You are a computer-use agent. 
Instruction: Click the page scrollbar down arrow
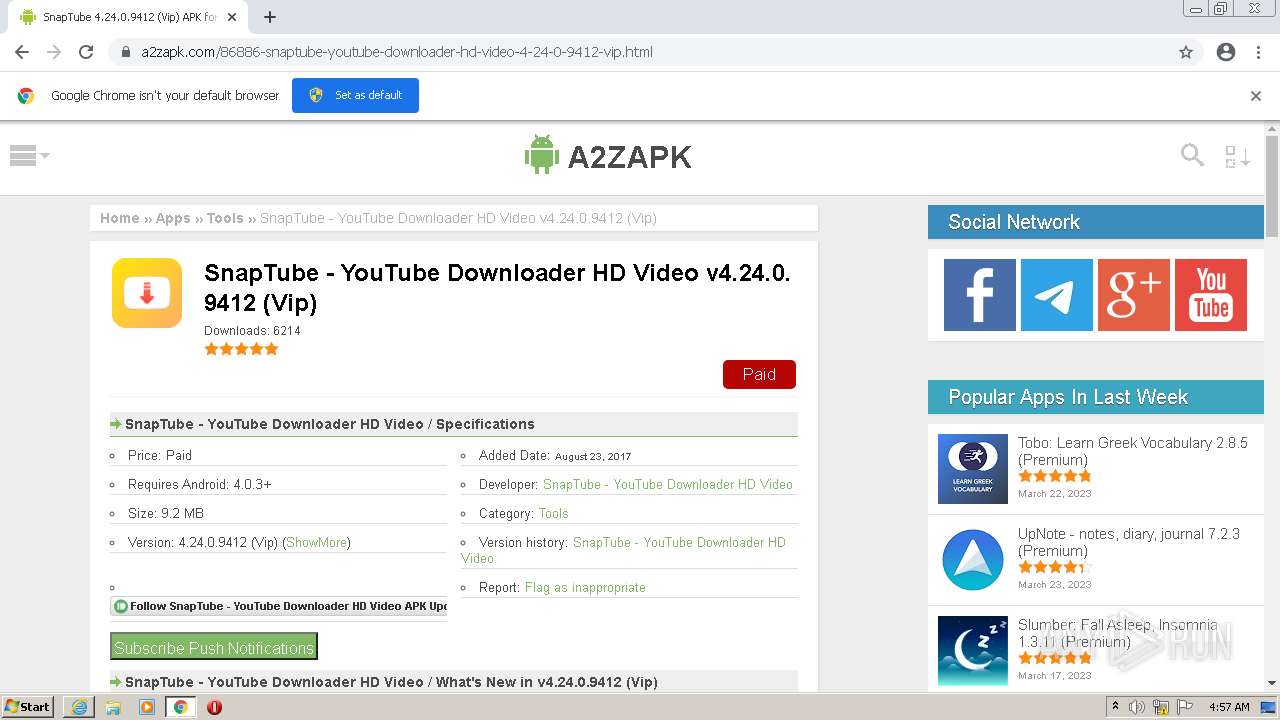tap(1272, 683)
